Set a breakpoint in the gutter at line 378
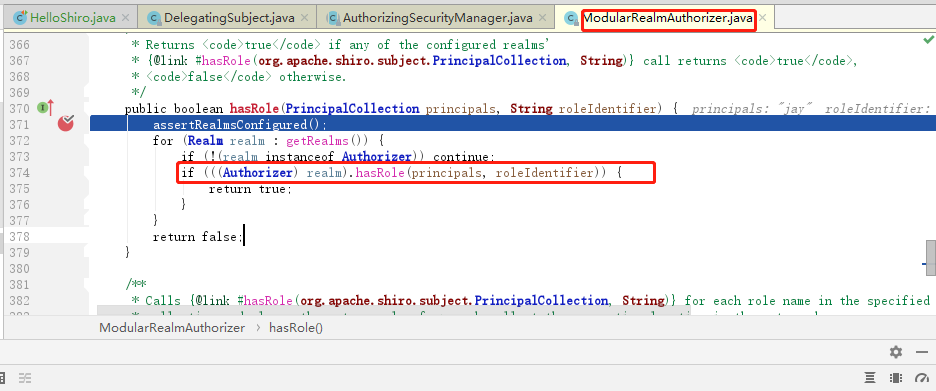936x391 pixels. (66, 236)
